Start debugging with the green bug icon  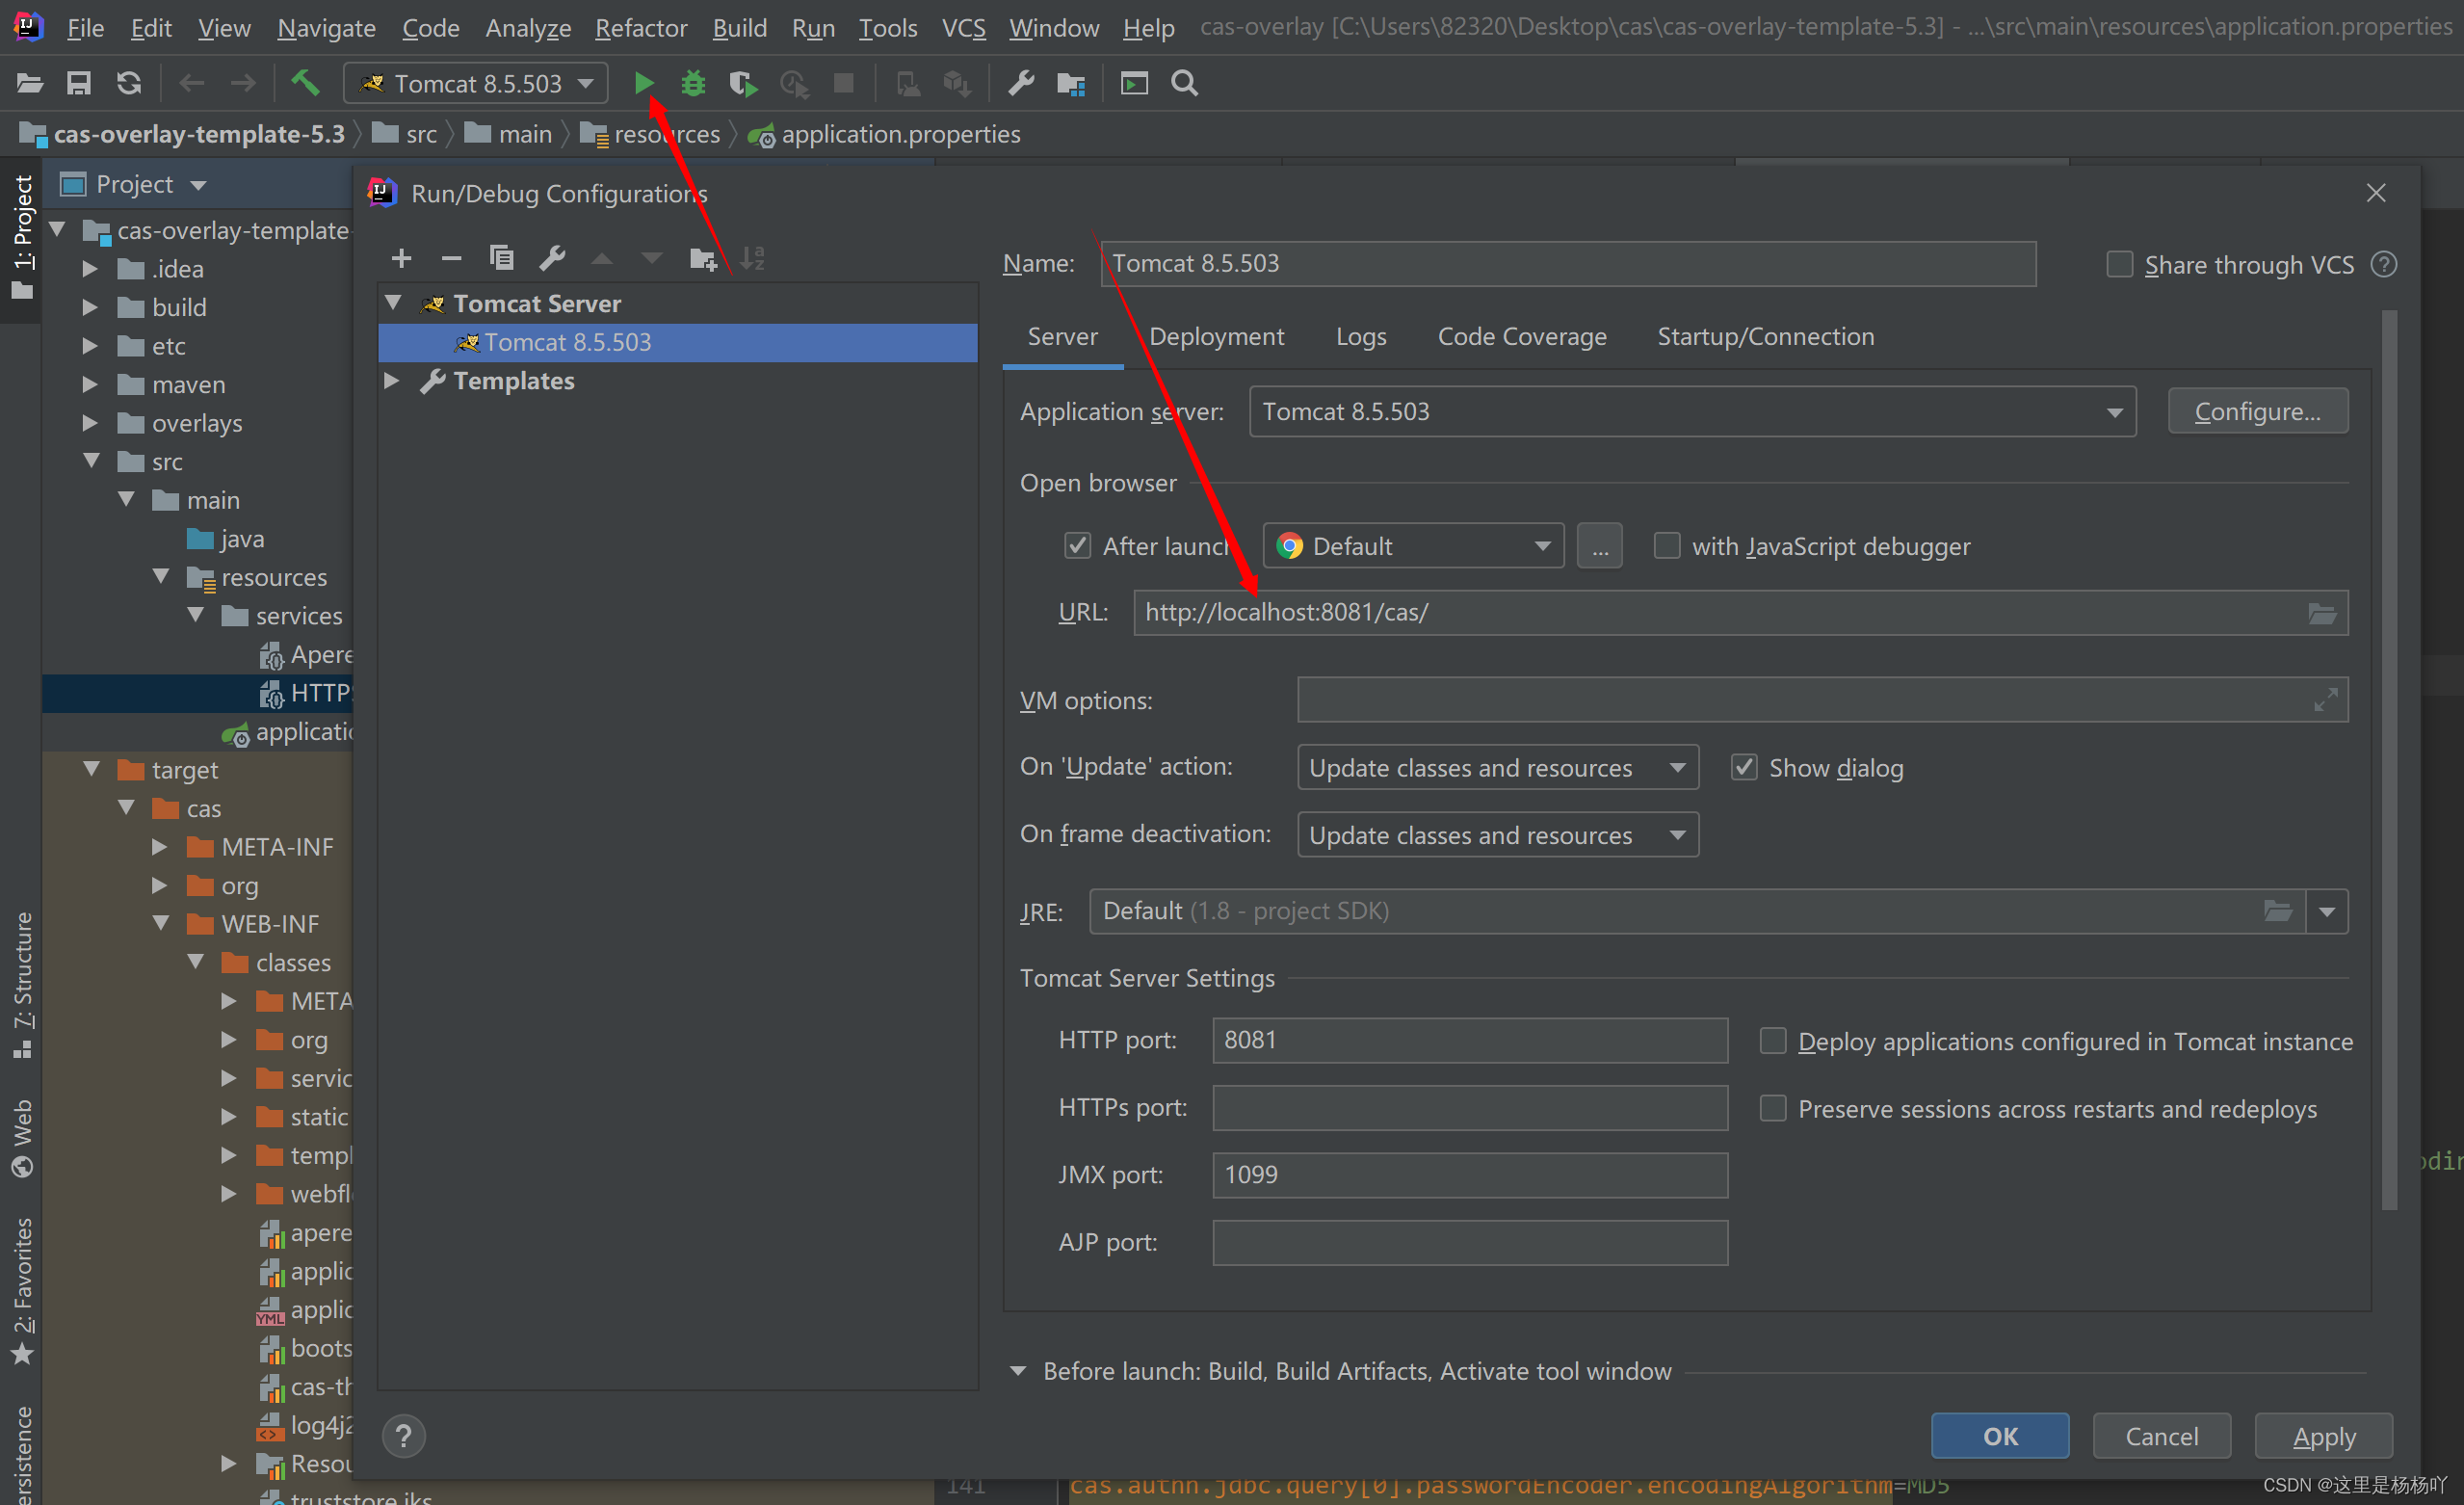pyautogui.click(x=693, y=83)
